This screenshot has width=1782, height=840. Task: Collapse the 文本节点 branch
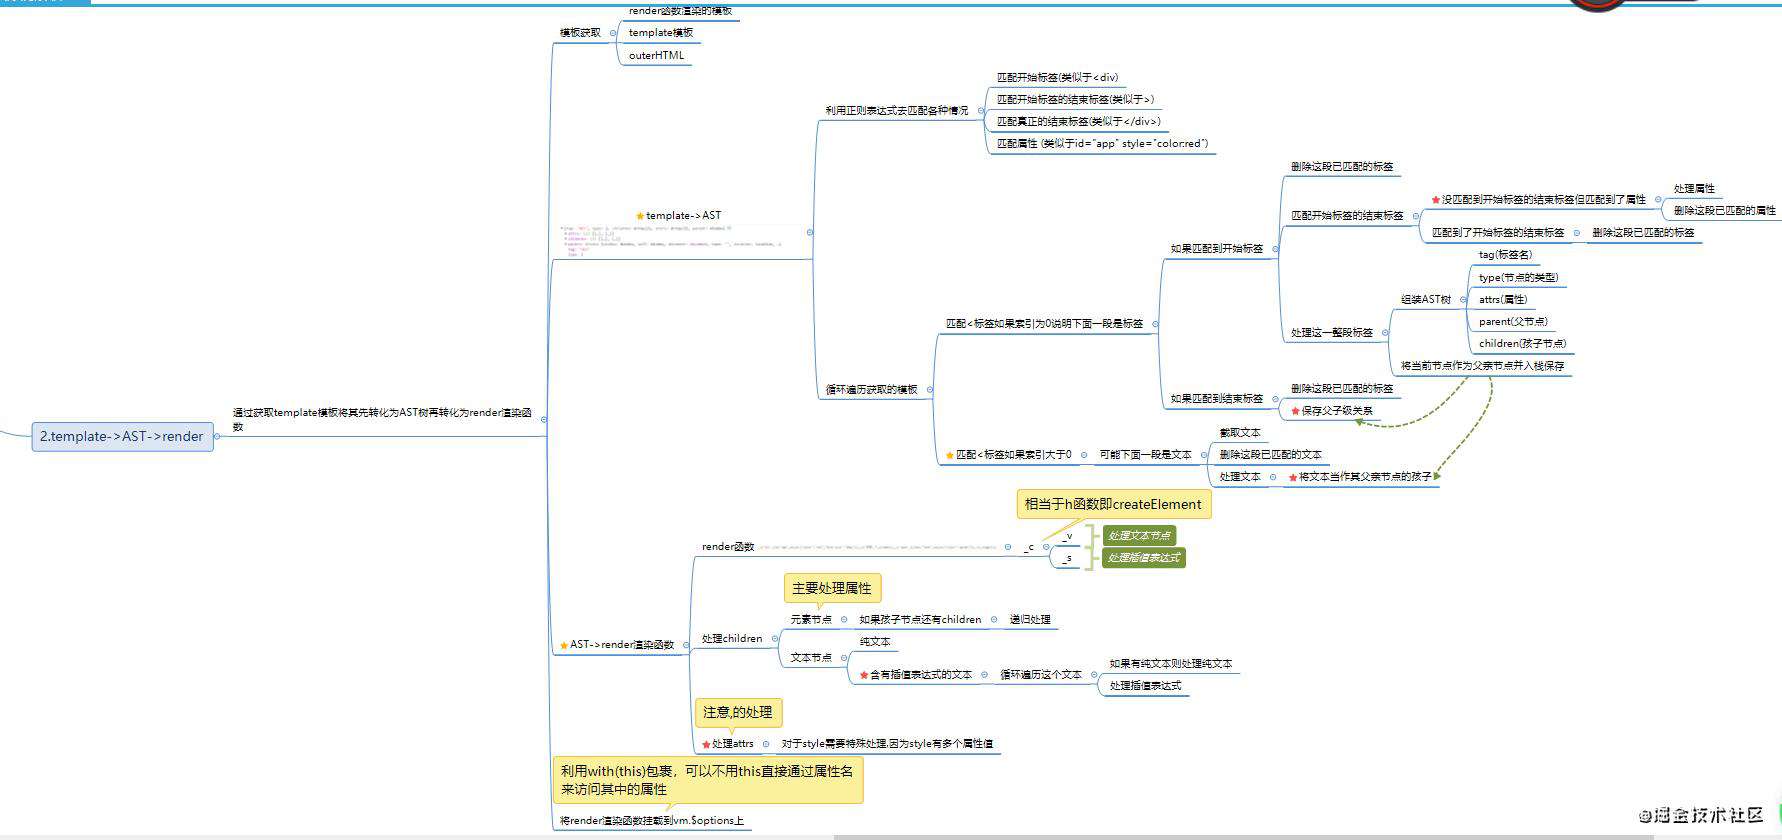tap(844, 657)
